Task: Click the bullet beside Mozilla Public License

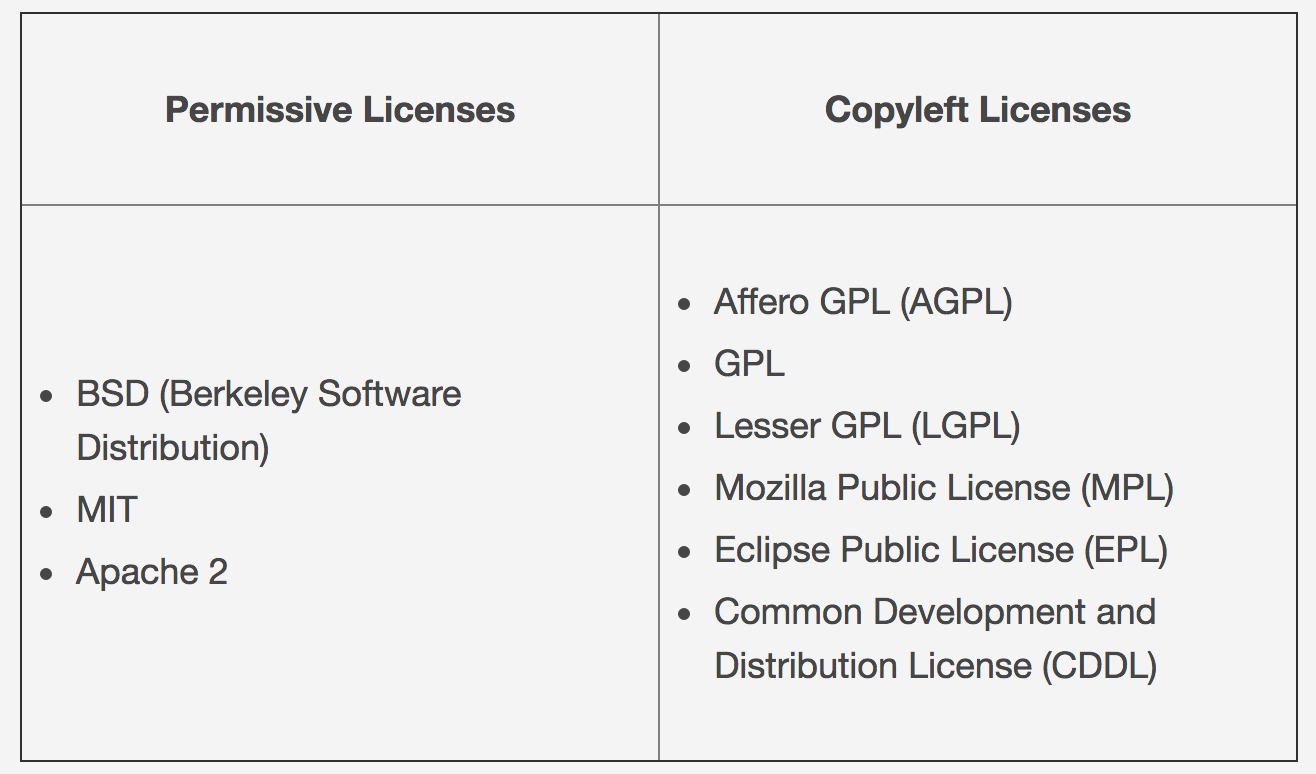Action: coord(684,490)
